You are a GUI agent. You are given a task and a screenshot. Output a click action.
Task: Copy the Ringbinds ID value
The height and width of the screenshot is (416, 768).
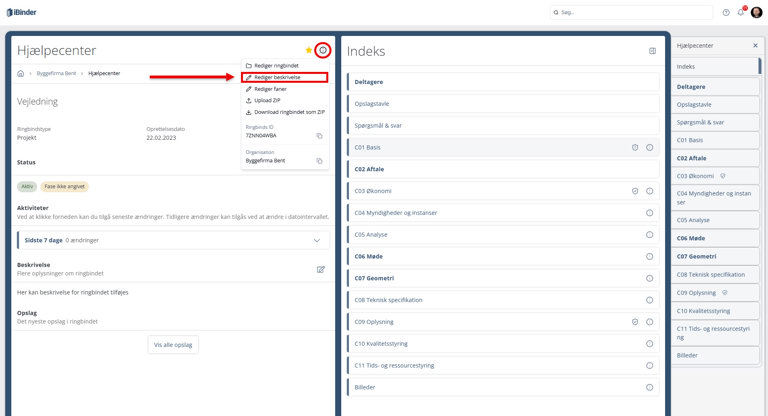[x=319, y=135]
